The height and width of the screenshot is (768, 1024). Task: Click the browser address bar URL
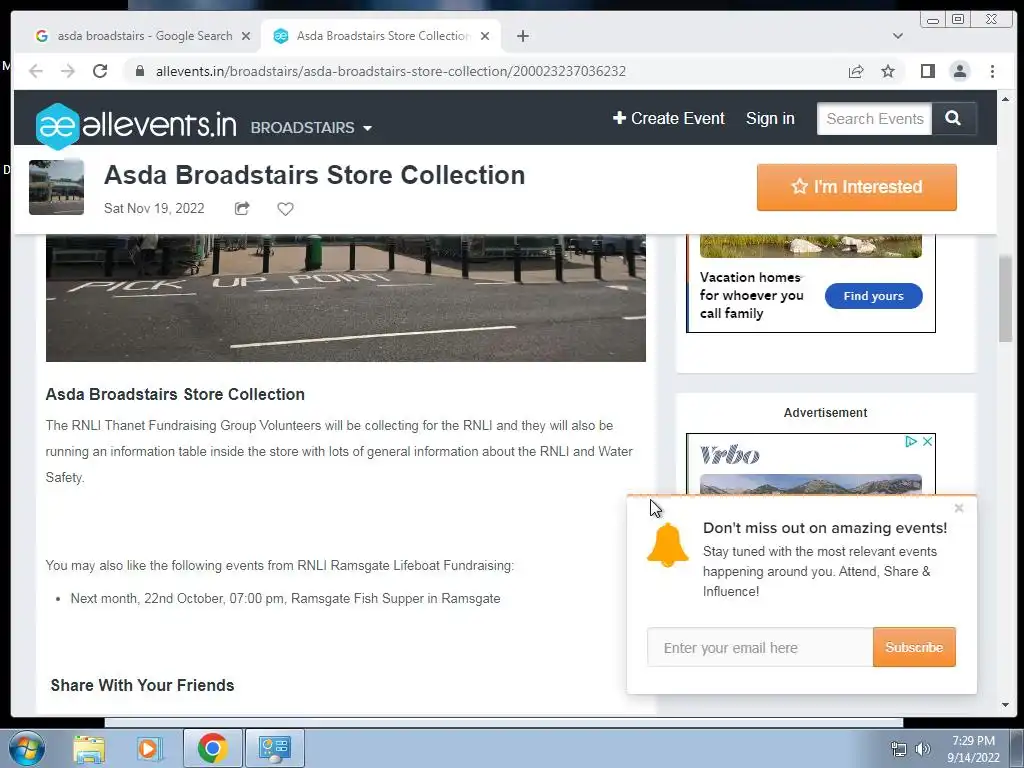pos(391,71)
